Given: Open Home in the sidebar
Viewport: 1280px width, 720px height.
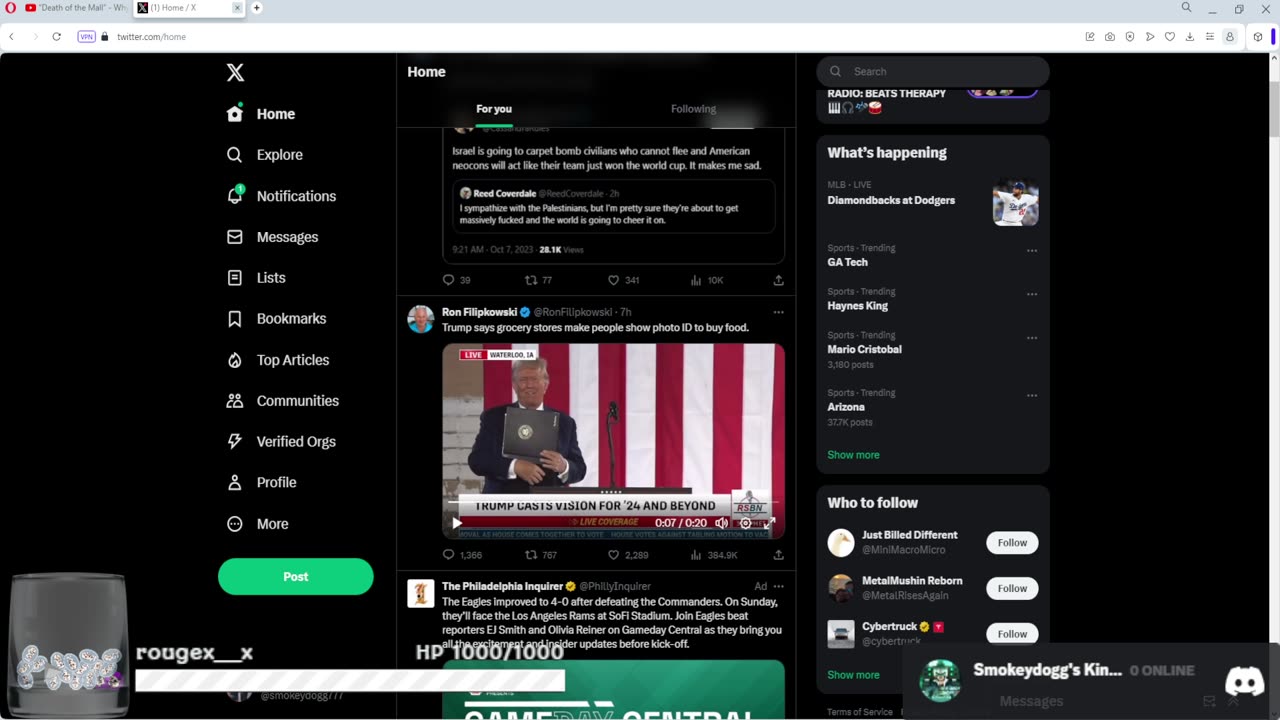Looking at the screenshot, I should (261, 114).
